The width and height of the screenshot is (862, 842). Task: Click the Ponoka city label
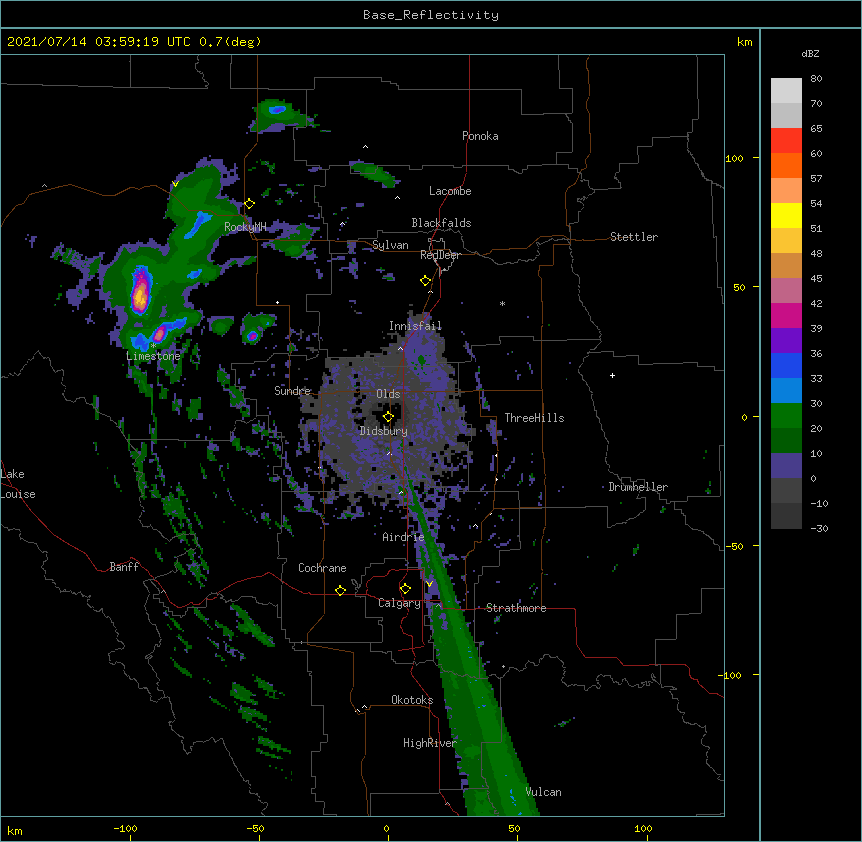click(480, 136)
